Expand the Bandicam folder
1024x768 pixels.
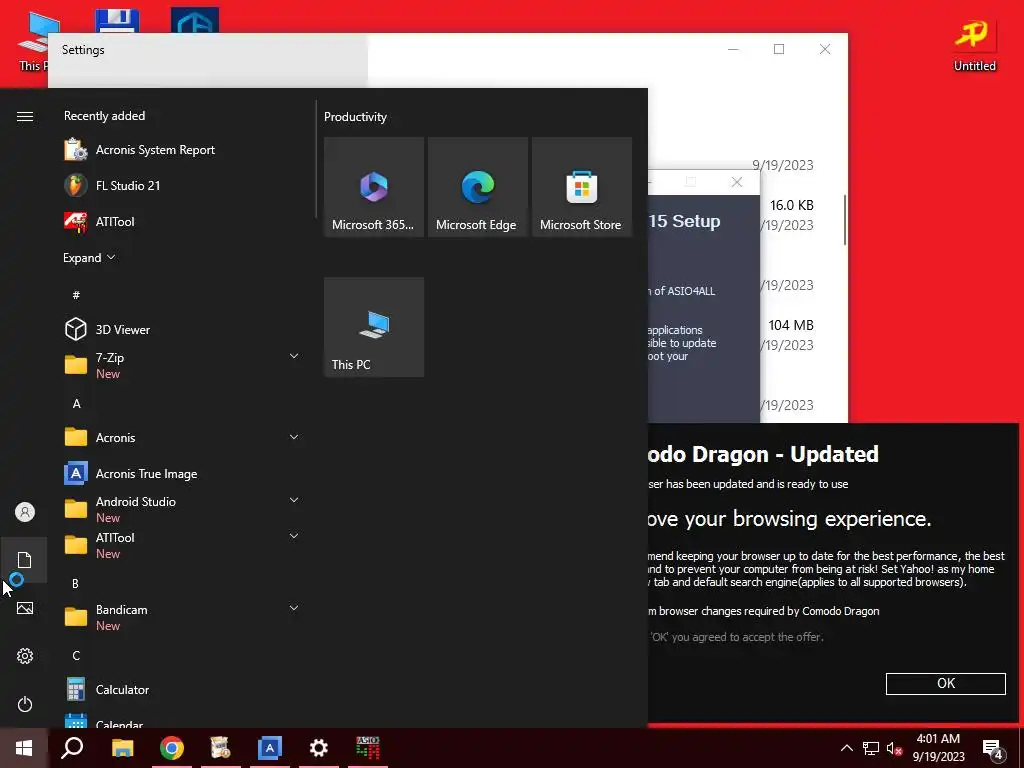tap(294, 608)
